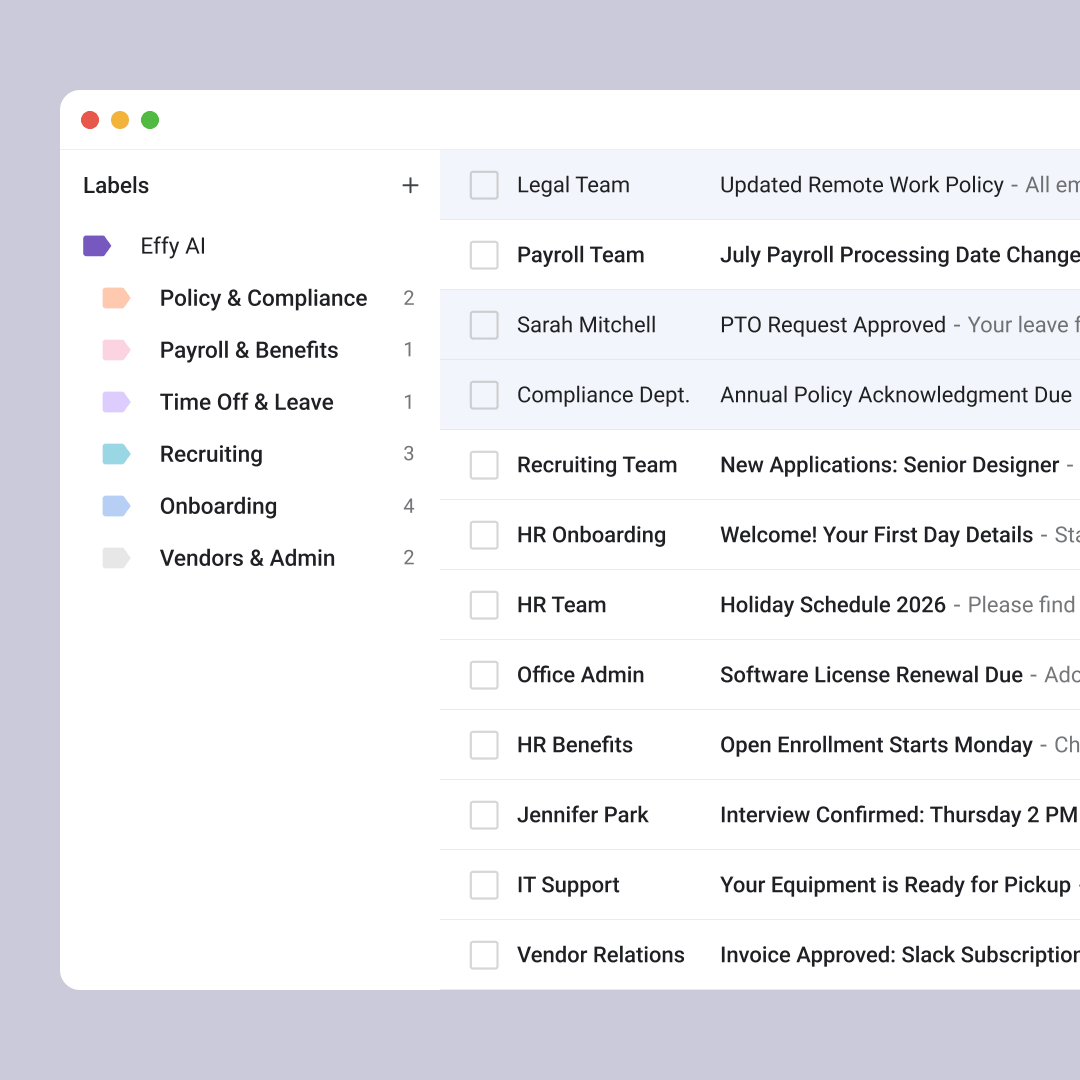This screenshot has width=1080, height=1080.
Task: Click sender name Jennifer Park
Action: (583, 815)
